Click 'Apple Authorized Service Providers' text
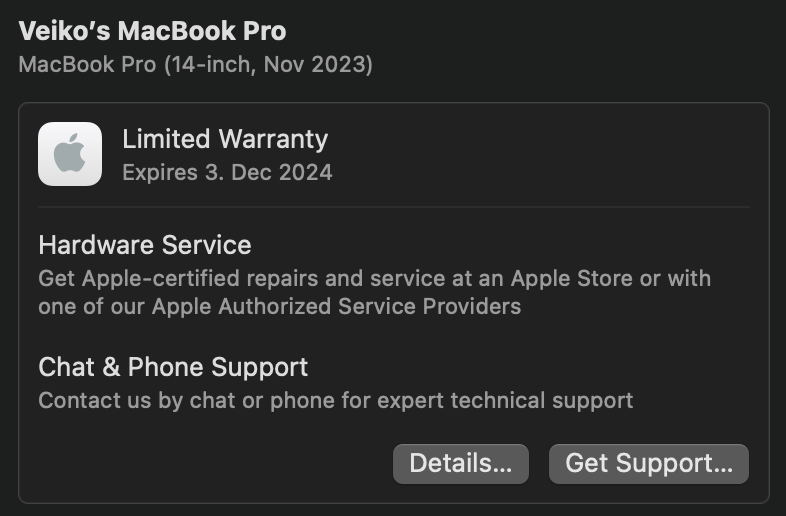 tap(336, 306)
